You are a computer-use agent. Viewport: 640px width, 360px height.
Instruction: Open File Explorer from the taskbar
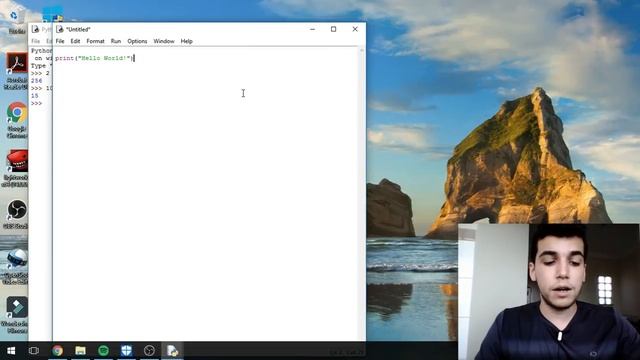[80, 351]
